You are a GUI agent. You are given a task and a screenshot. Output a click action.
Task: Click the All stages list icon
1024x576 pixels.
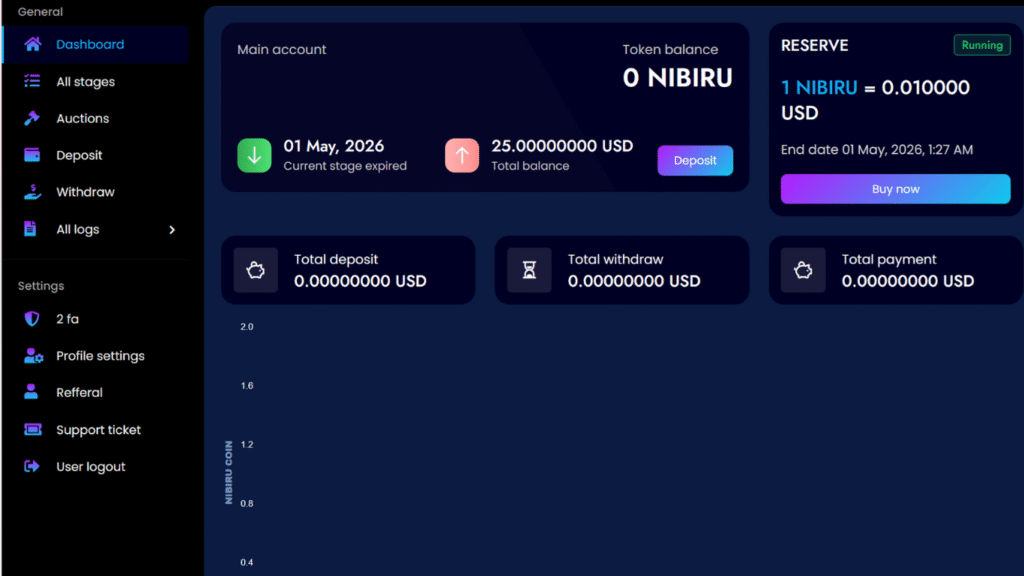pos(33,81)
